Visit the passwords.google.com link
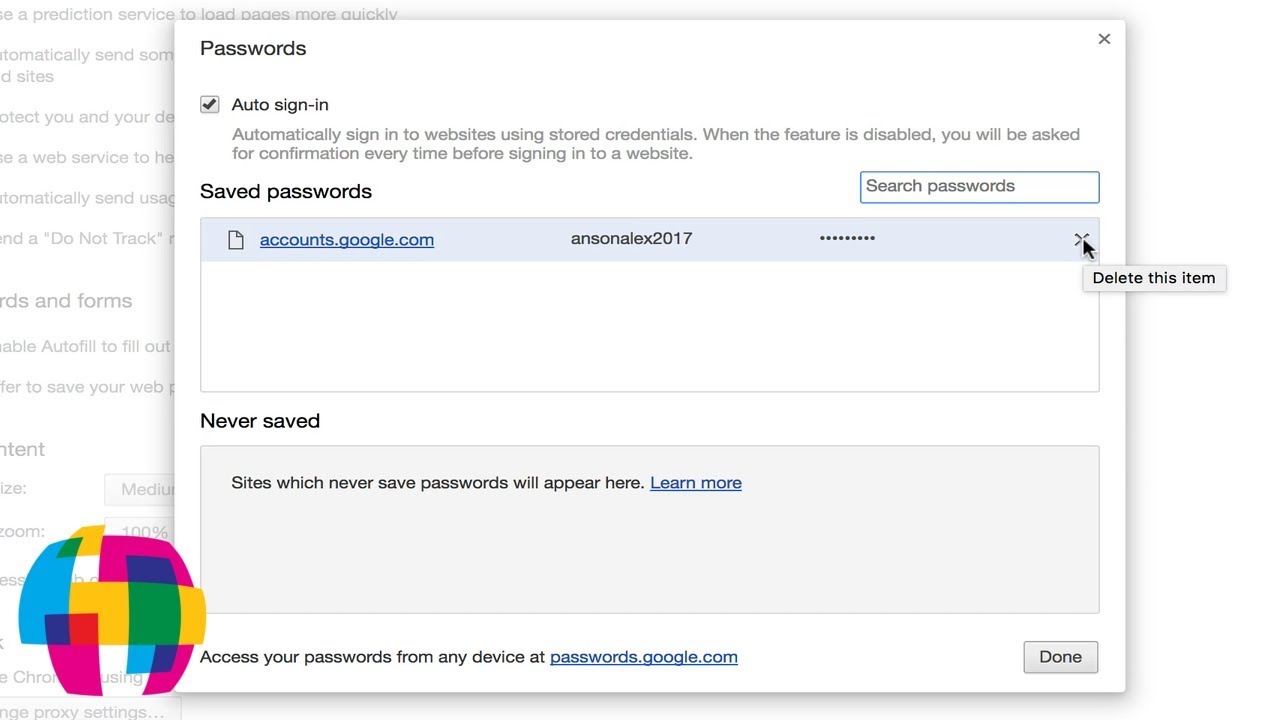This screenshot has height=720, width=1280. pyautogui.click(x=644, y=657)
